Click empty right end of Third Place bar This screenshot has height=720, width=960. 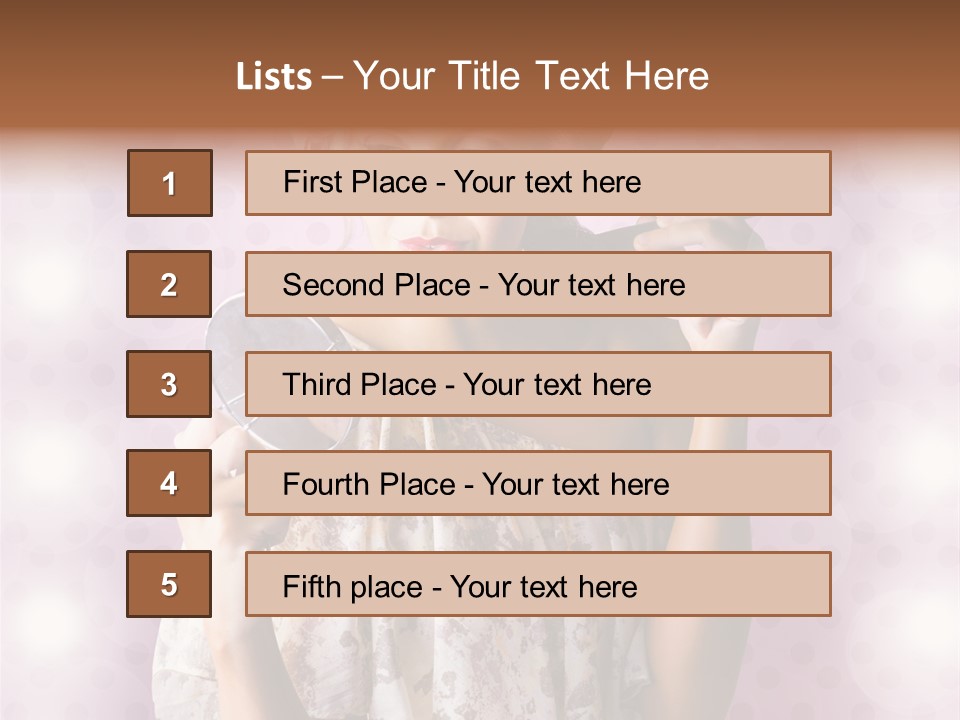(x=760, y=384)
